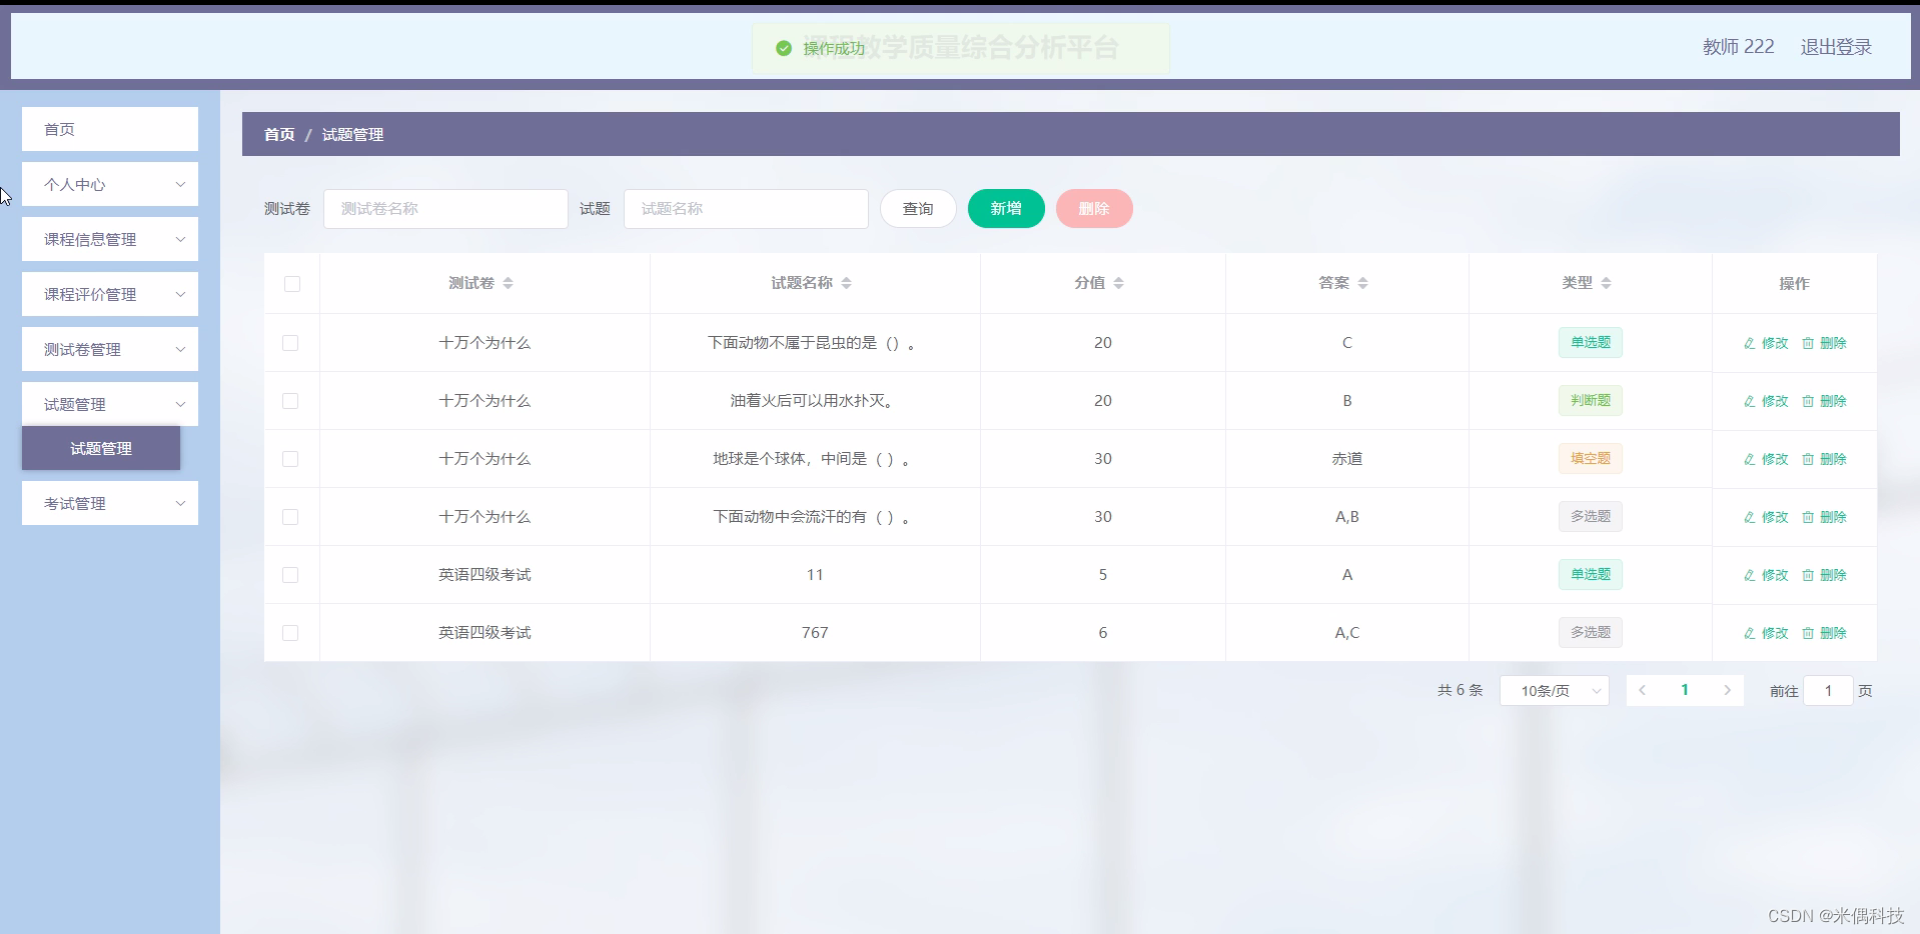Check the checkbox on the last 英语四级考试 row

290,633
